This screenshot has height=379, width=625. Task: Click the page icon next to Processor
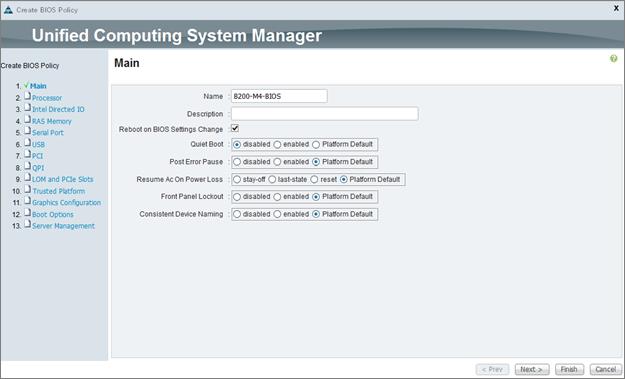coord(27,96)
